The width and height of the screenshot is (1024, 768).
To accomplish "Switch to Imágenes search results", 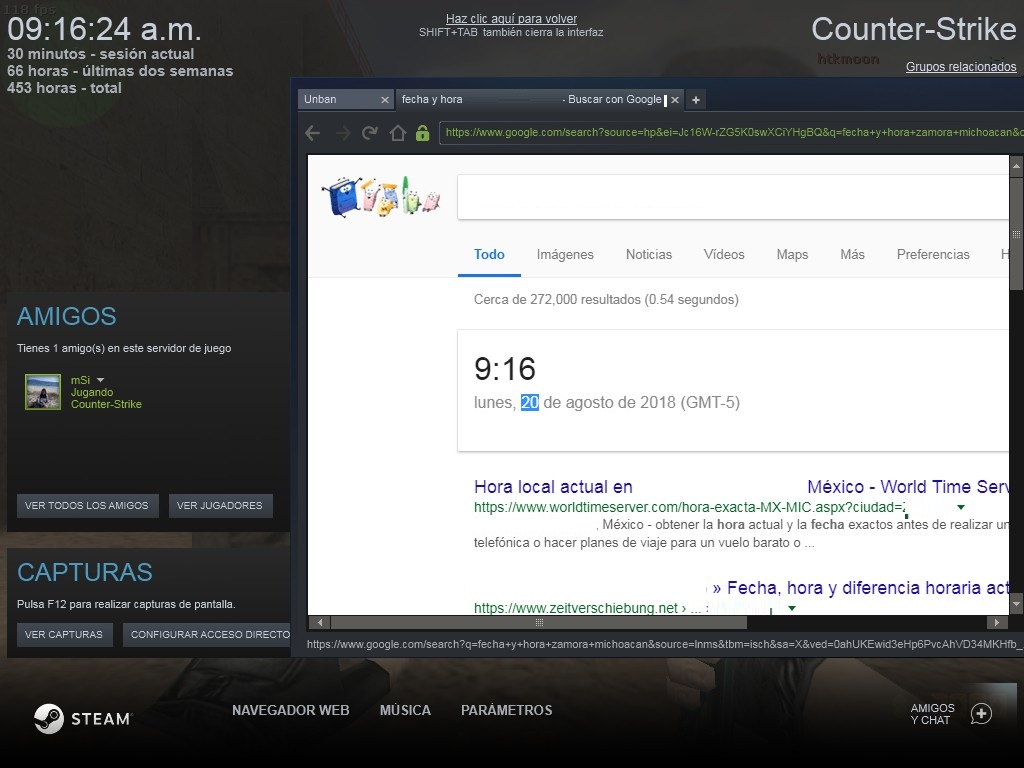I will (565, 255).
